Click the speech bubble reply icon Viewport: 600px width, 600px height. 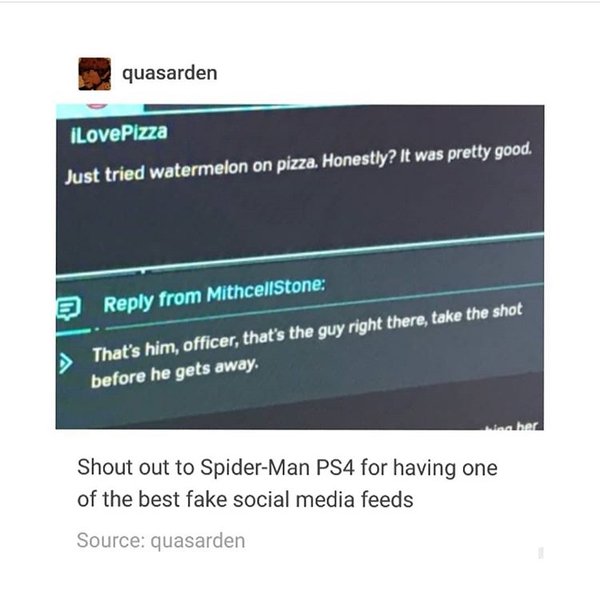(68, 307)
